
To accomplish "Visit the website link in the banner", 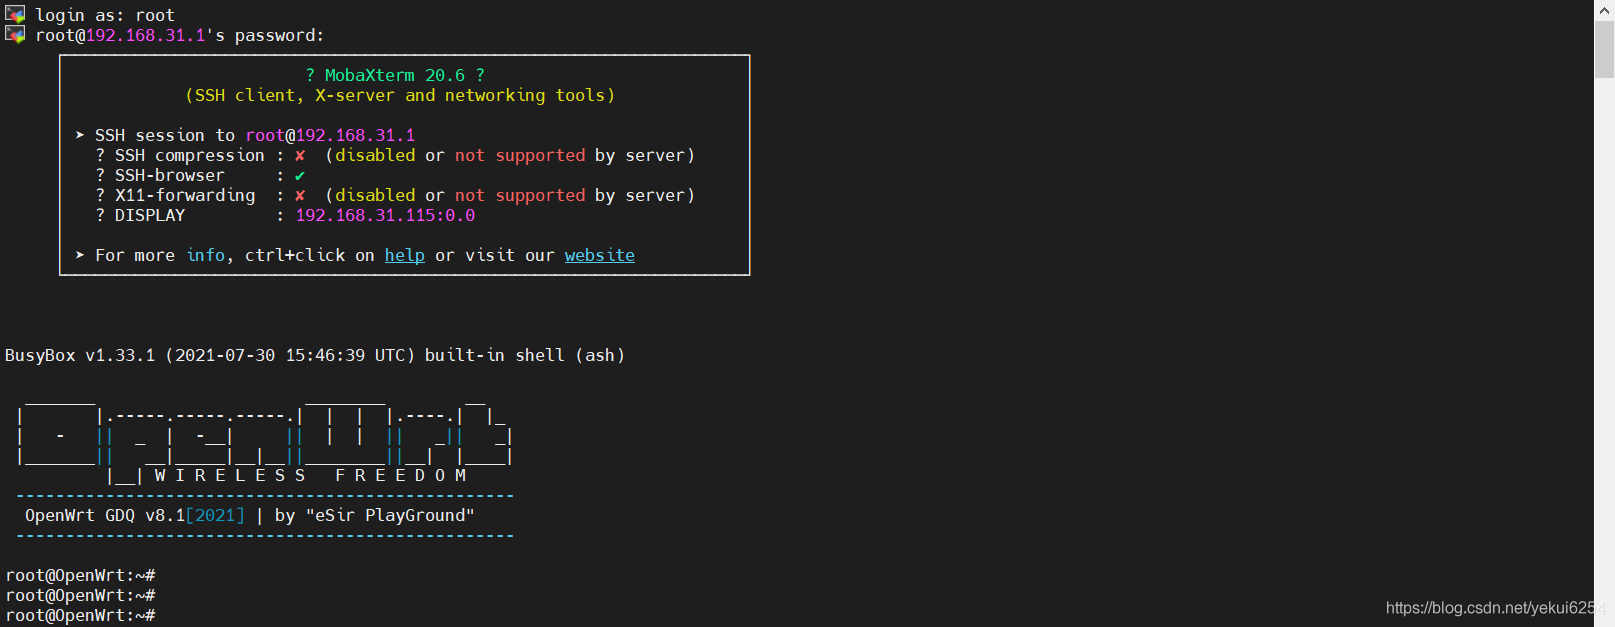I will click(599, 255).
